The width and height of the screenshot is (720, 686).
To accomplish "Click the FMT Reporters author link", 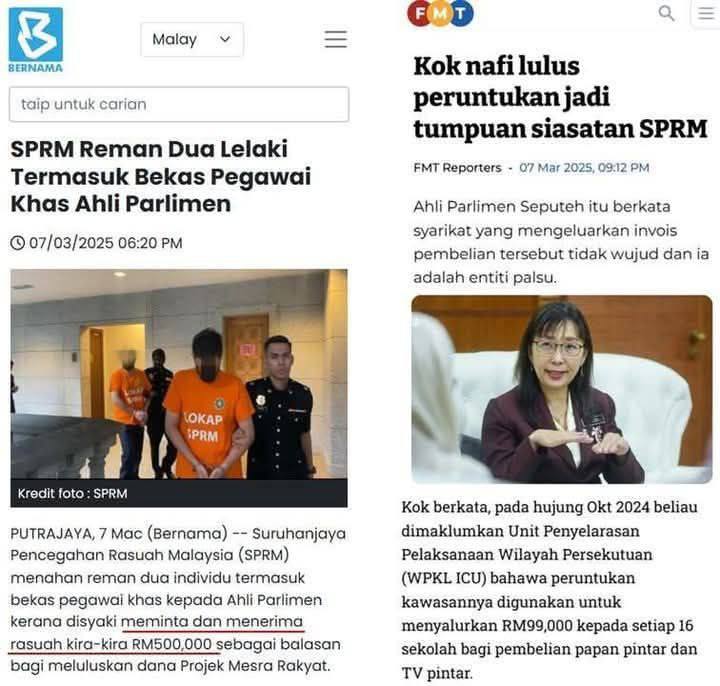I will (x=457, y=168).
